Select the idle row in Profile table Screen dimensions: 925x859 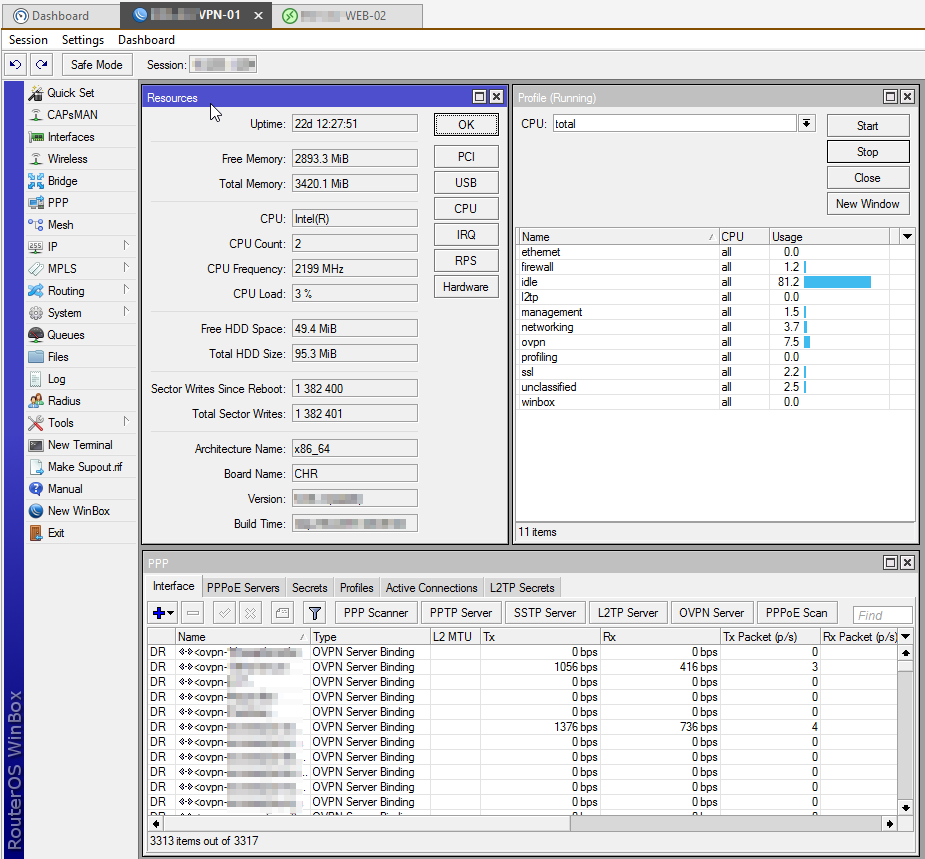pos(716,282)
